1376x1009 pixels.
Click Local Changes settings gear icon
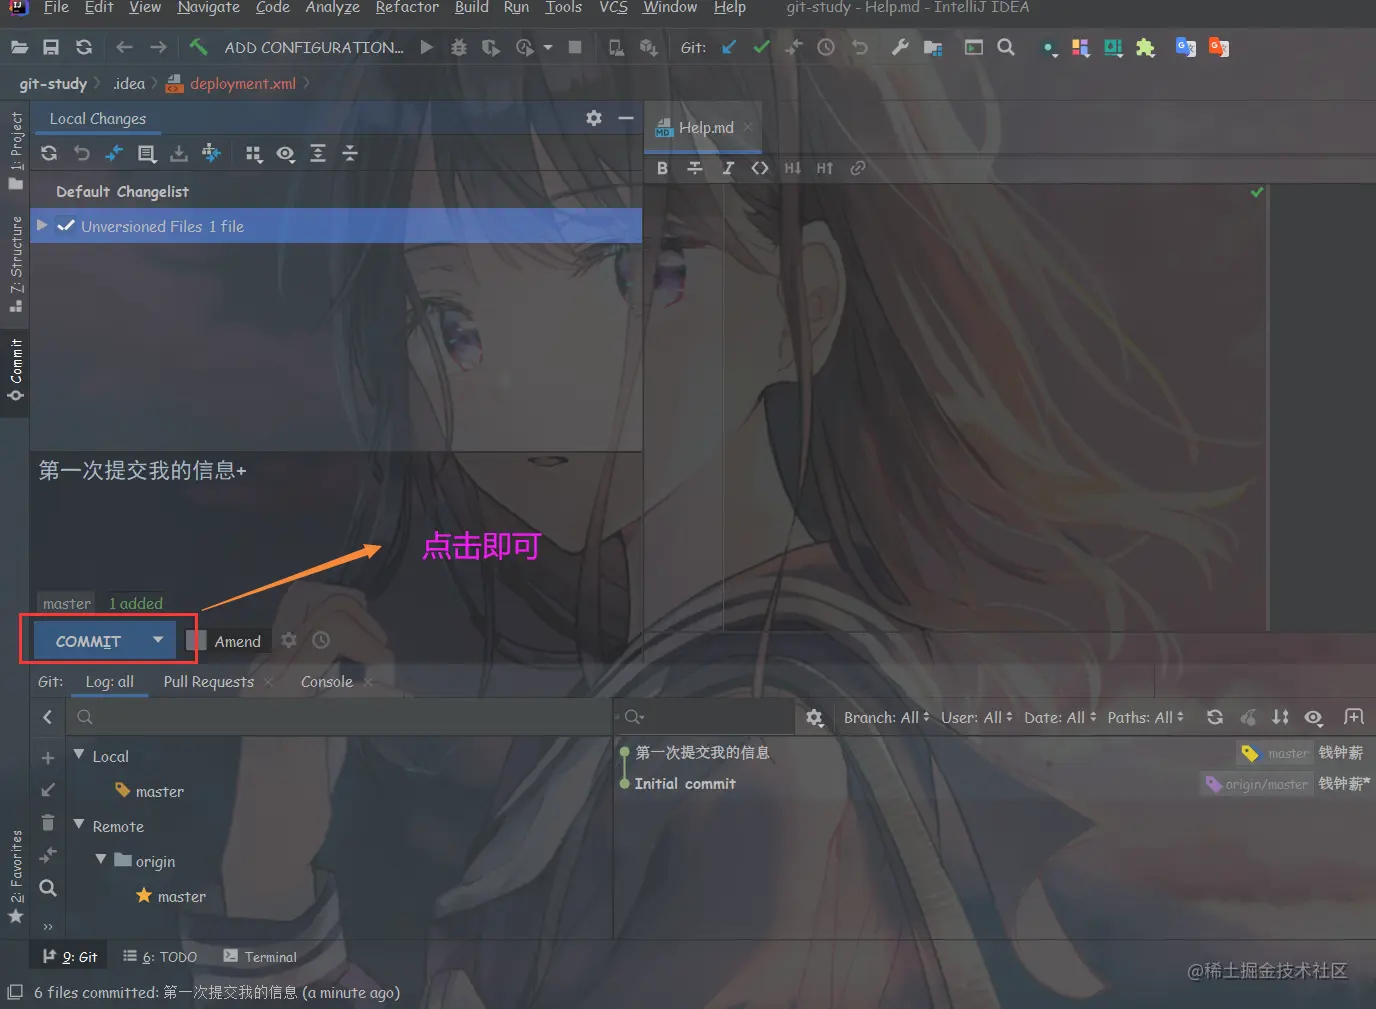pyautogui.click(x=594, y=118)
